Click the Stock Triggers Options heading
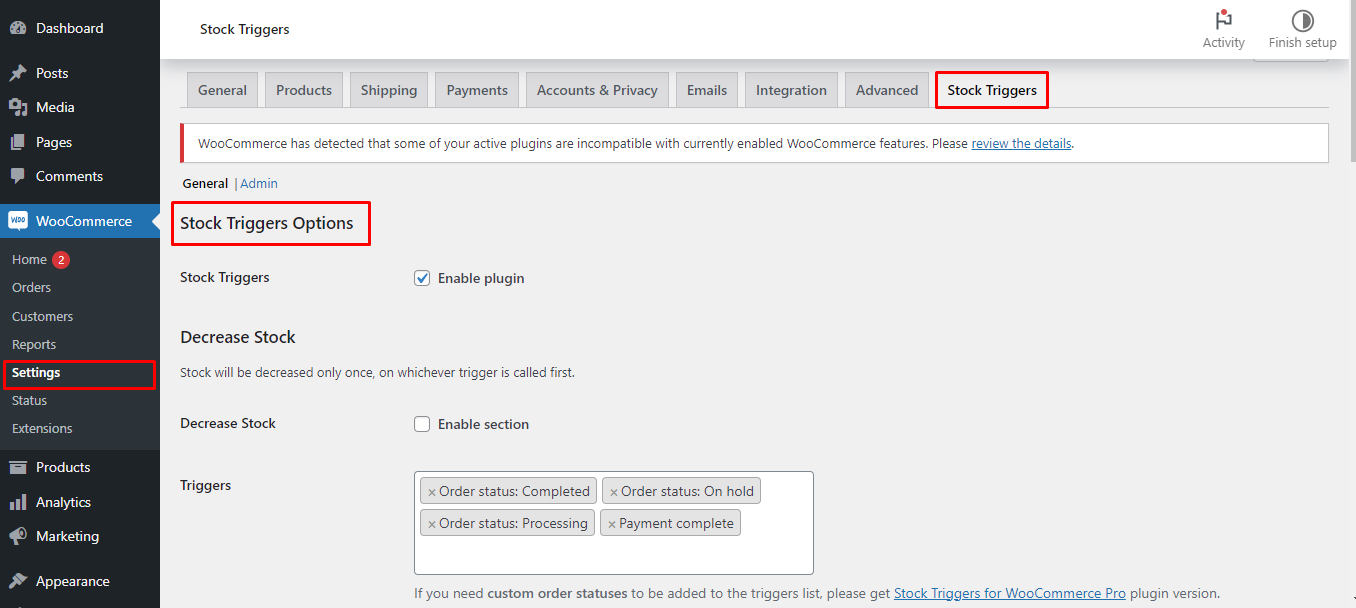 pos(267,223)
